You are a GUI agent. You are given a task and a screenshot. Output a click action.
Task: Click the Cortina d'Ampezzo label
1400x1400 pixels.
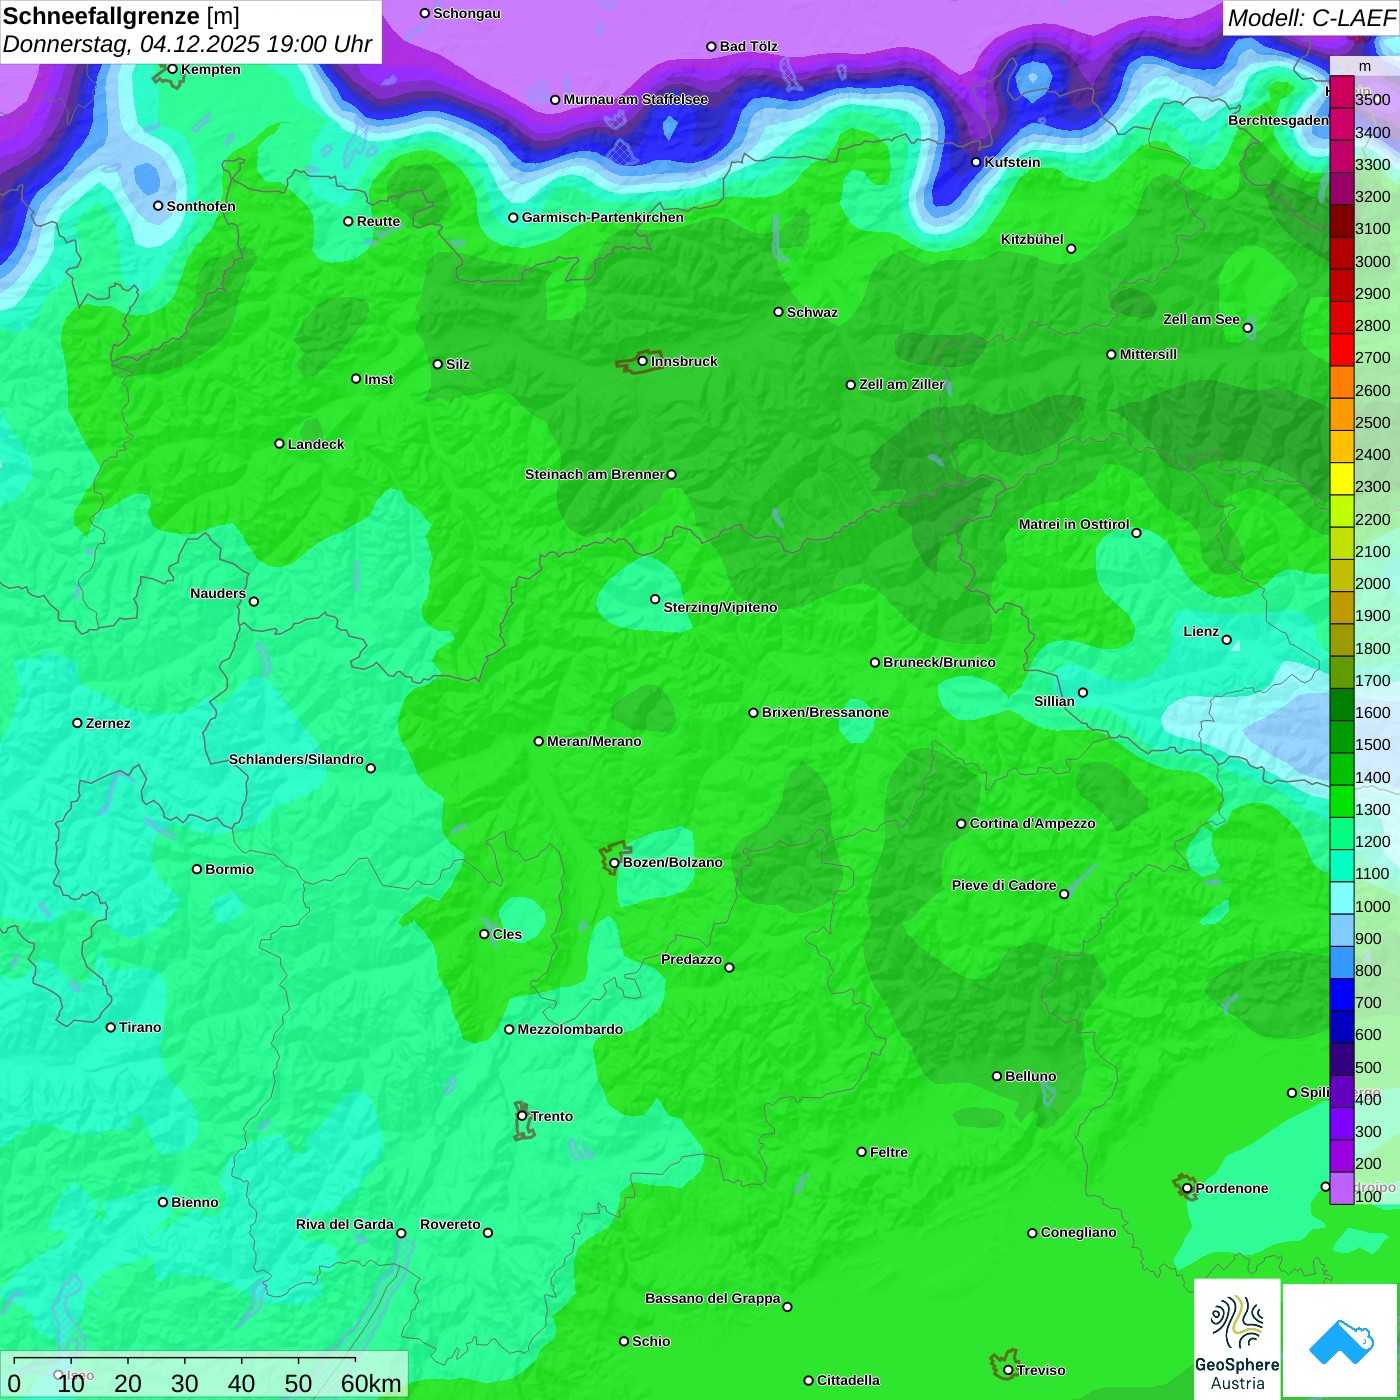1032,823
